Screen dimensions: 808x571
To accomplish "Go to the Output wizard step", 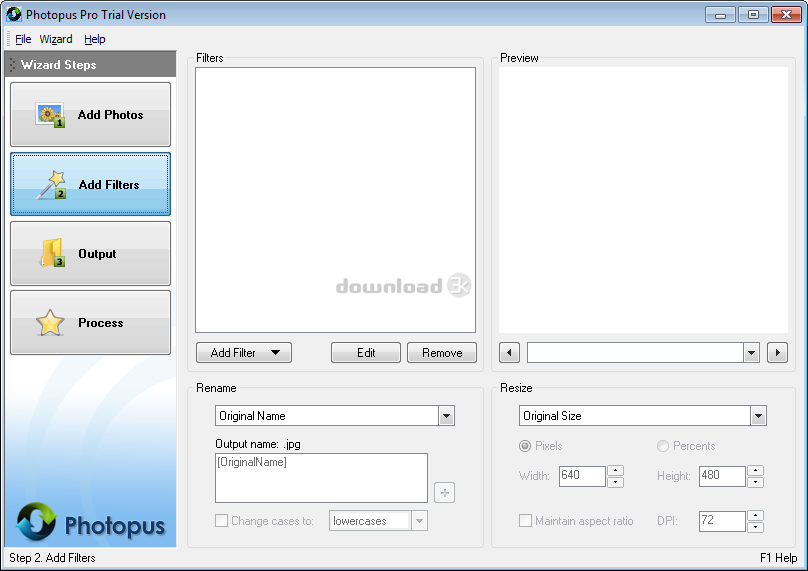I will (90, 253).
